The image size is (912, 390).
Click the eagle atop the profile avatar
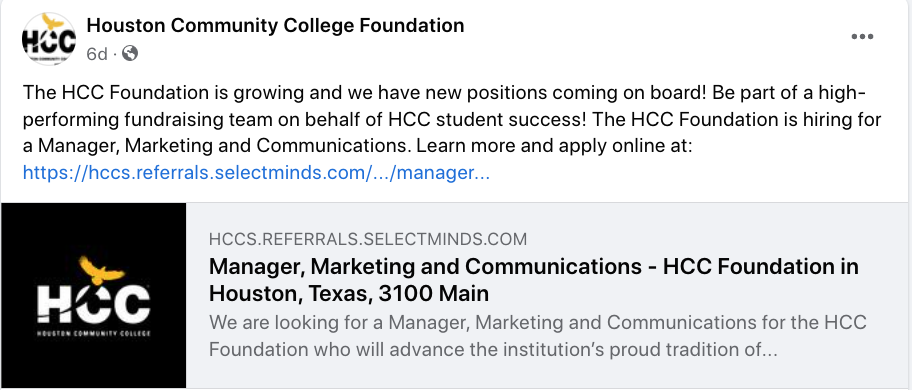coord(53,22)
